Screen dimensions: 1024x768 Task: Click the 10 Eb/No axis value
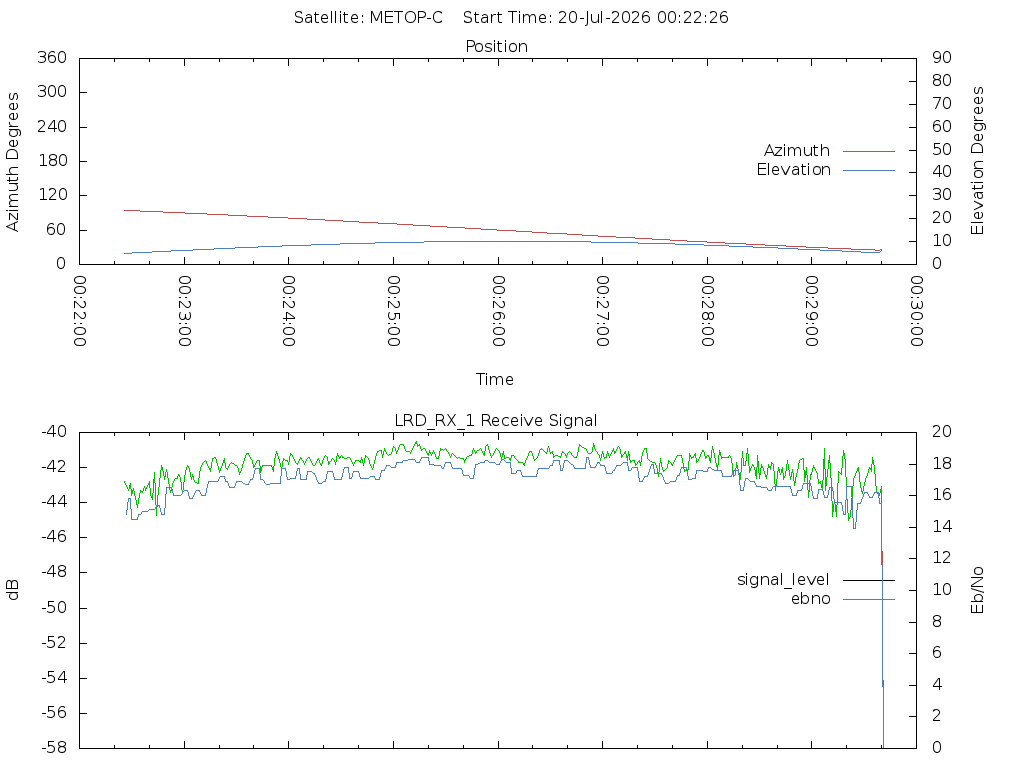(942, 590)
